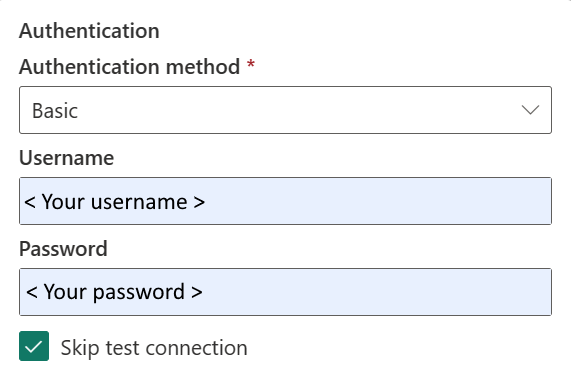Image resolution: width=571 pixels, height=372 pixels.
Task: Uncheck the Skip test connection checkbox
Action: (x=34, y=346)
